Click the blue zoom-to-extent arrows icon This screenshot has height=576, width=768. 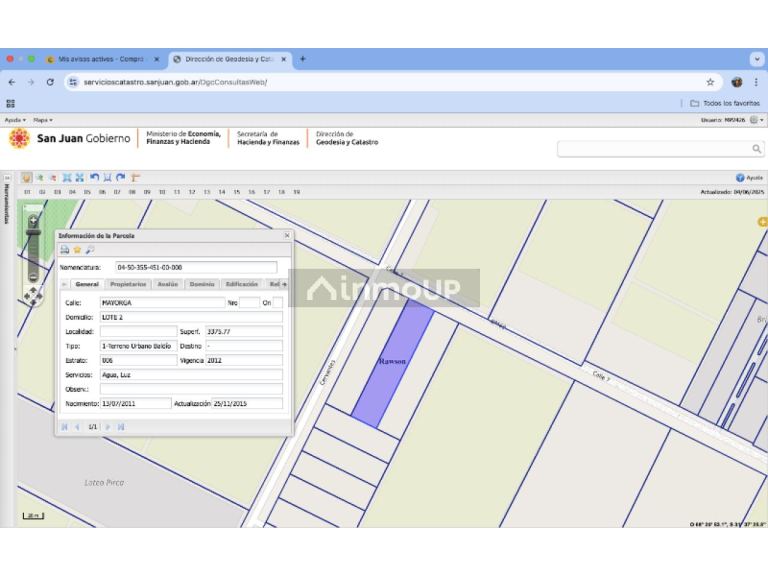point(67,178)
